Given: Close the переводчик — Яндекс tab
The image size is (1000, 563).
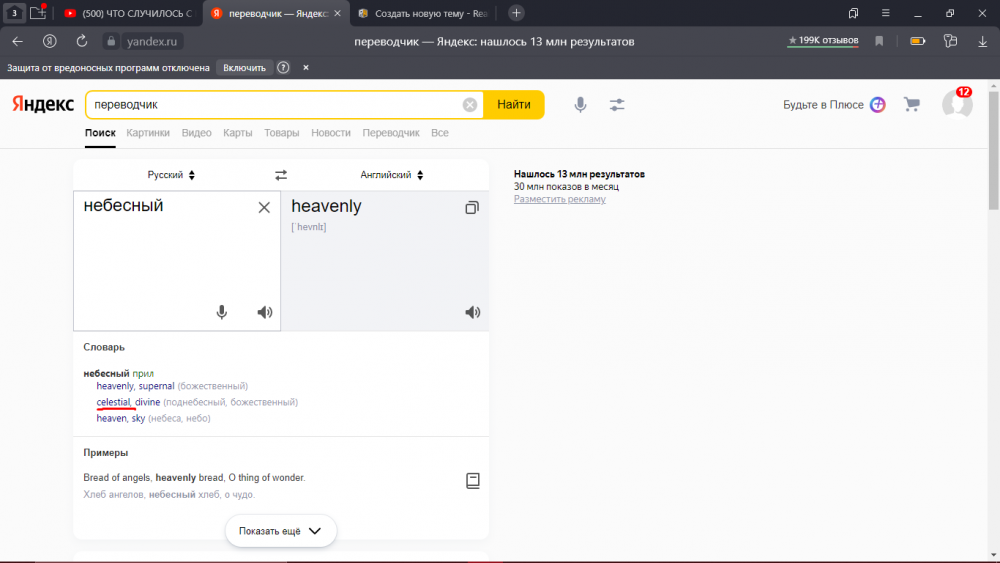Looking at the screenshot, I should click(337, 13).
